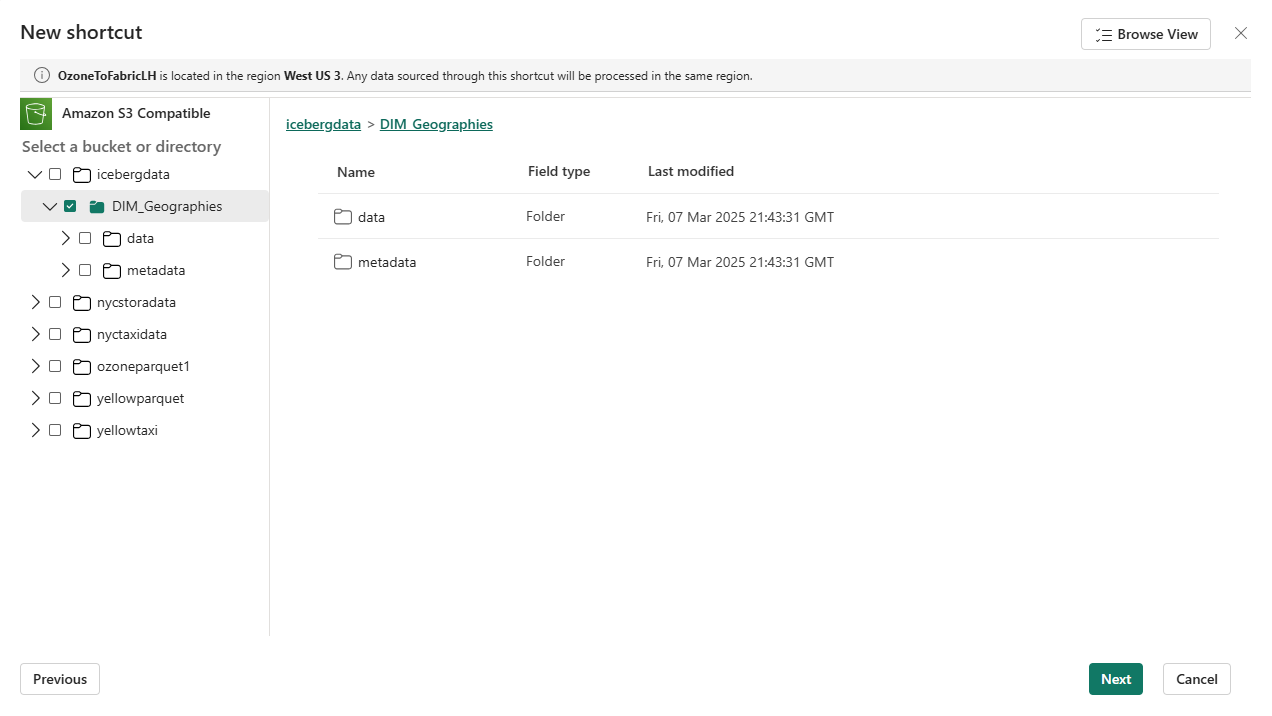Screen dimensions: 1272x716
Task: Click the folder icon beside icebergdata
Action: click(81, 174)
